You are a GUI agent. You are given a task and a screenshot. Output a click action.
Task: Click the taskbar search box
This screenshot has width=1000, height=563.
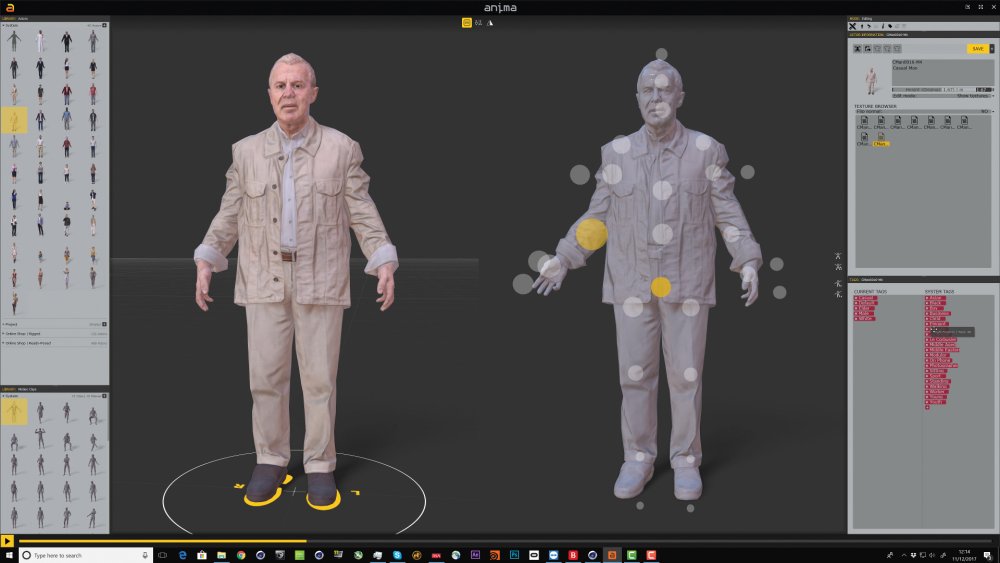85,555
